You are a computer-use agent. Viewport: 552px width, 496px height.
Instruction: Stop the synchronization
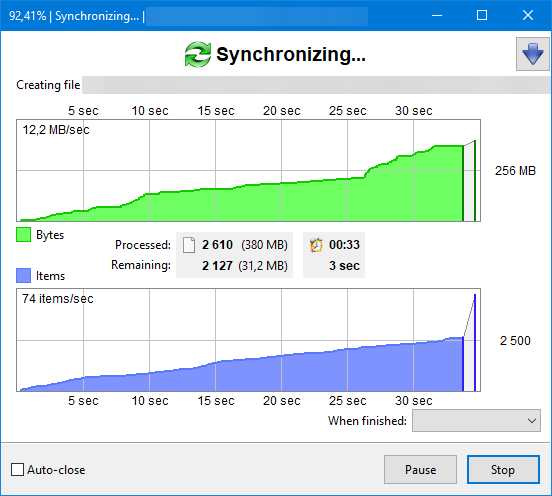pos(503,470)
